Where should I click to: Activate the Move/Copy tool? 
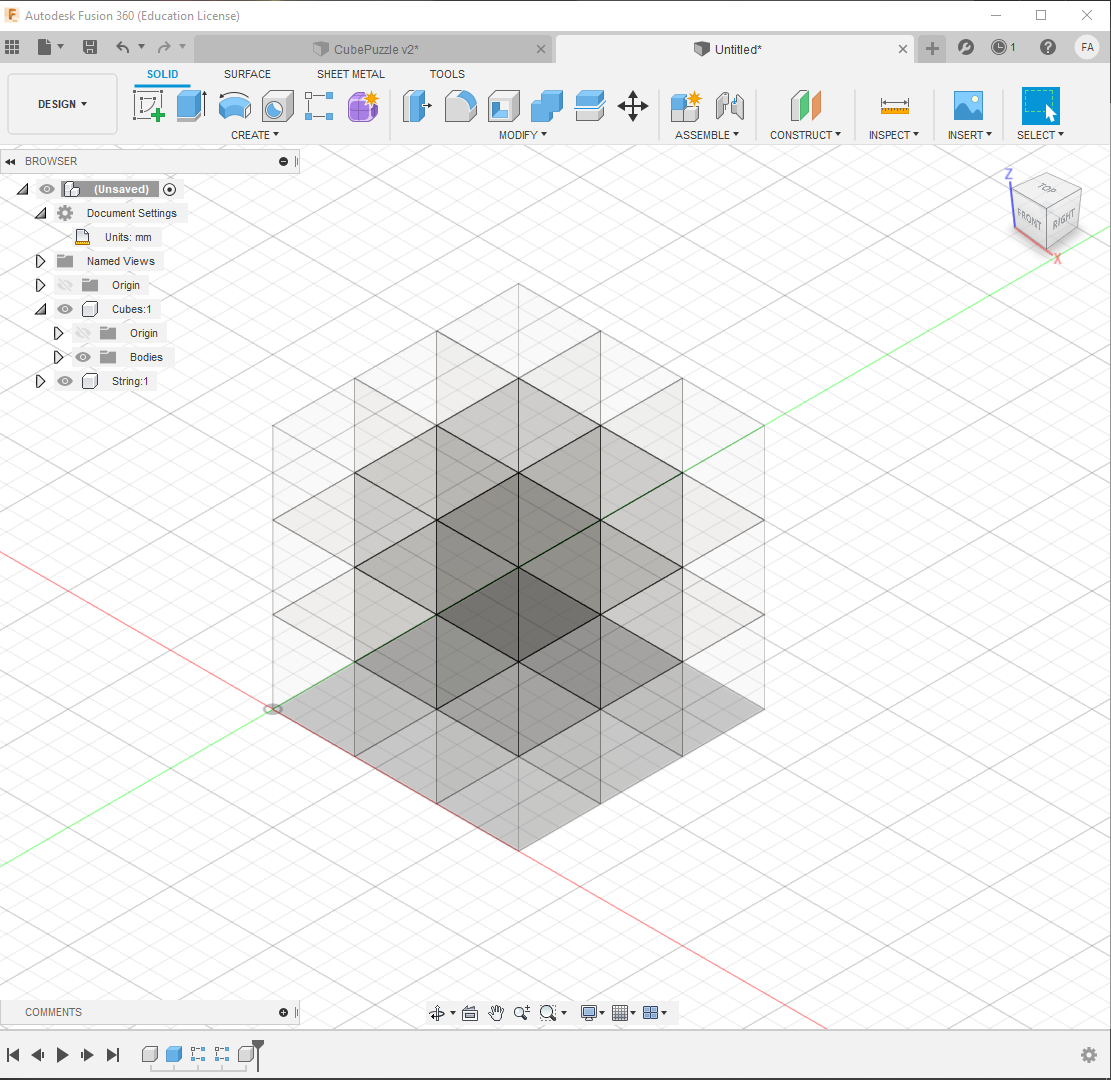point(632,106)
